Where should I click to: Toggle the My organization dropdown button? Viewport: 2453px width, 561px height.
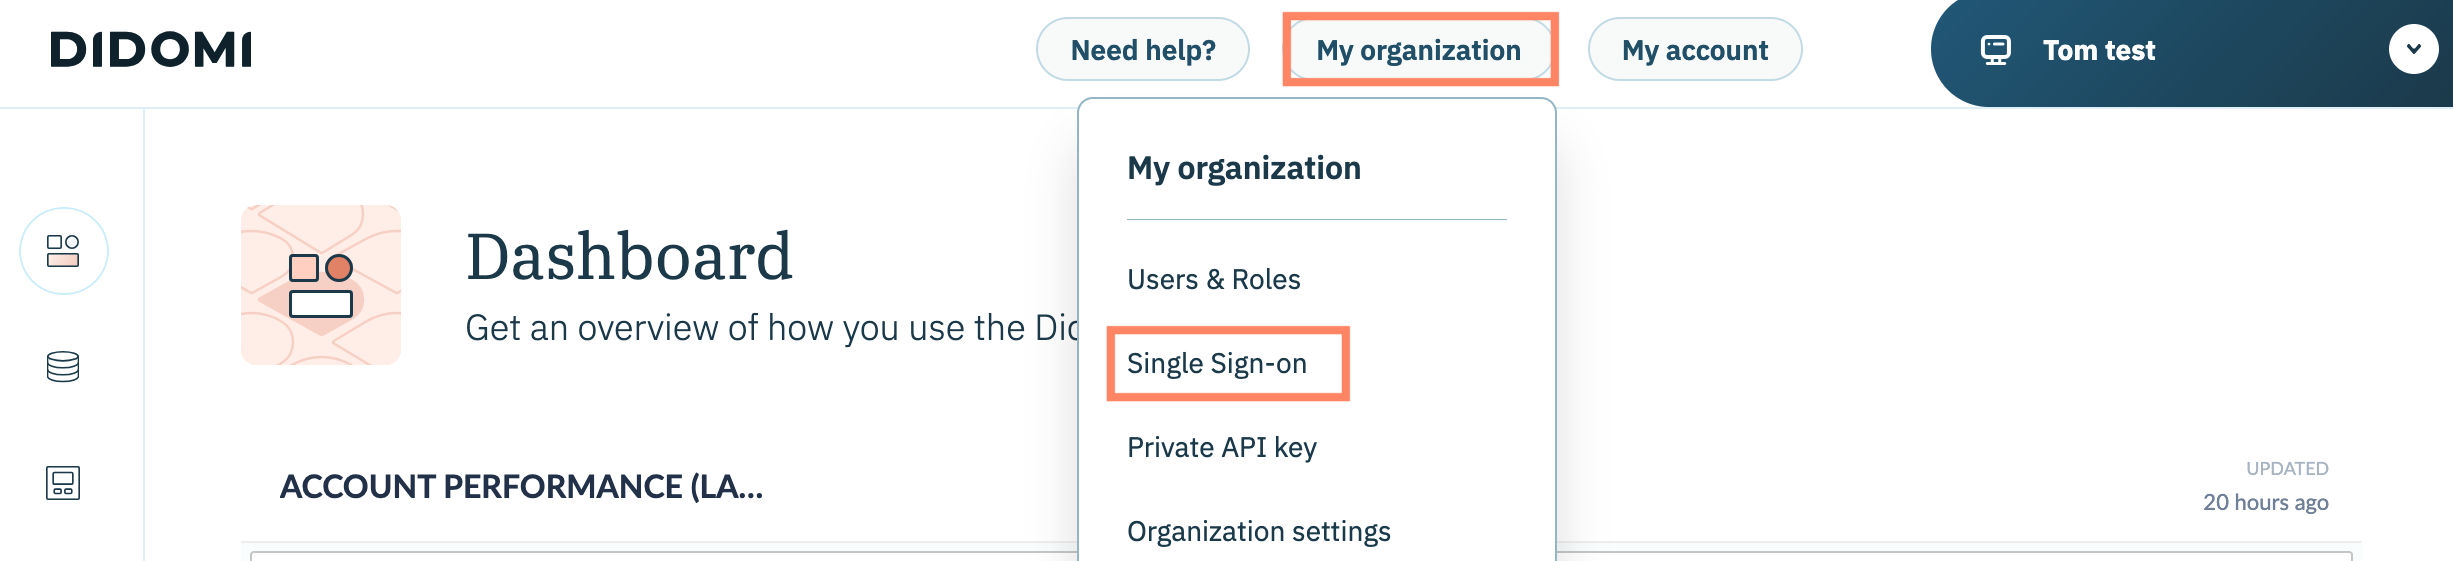(x=1418, y=50)
